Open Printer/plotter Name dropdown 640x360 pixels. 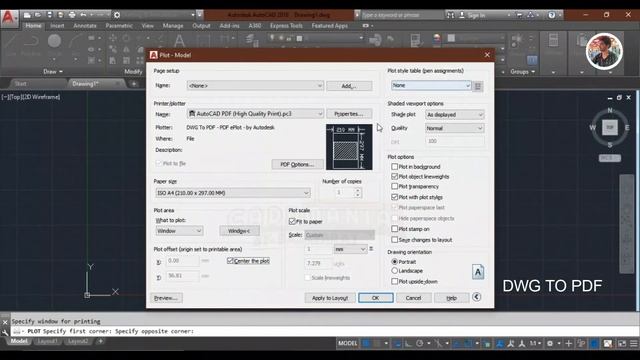point(255,114)
